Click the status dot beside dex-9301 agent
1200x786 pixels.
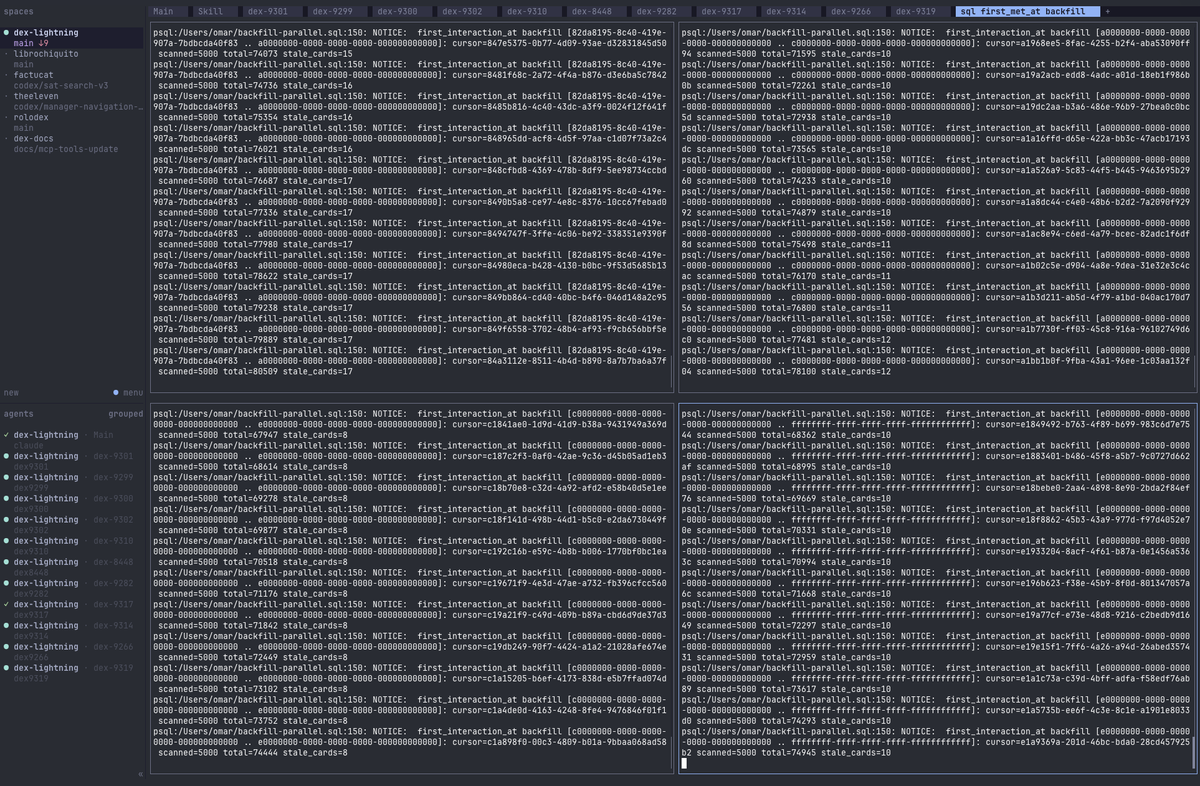pos(6,456)
